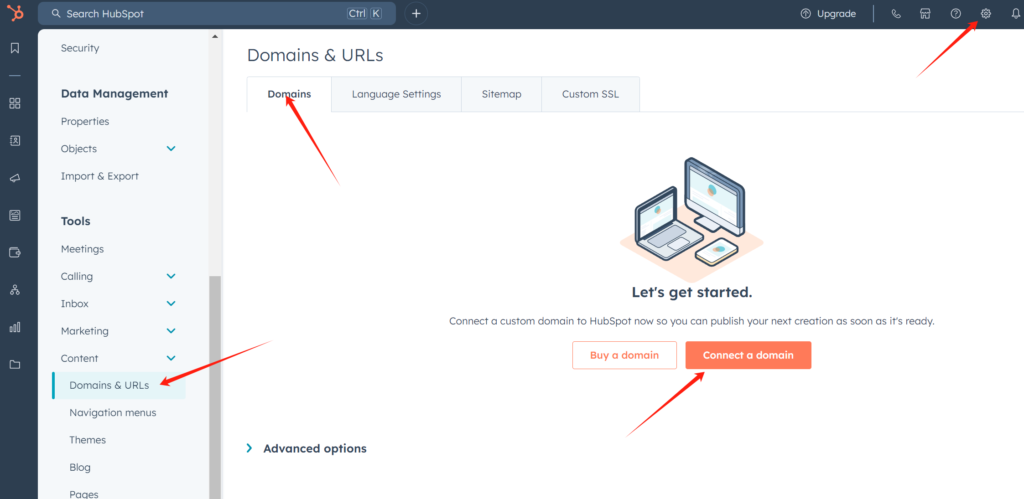Collapse the Content section chevron
This screenshot has width=1024, height=499.
[171, 358]
